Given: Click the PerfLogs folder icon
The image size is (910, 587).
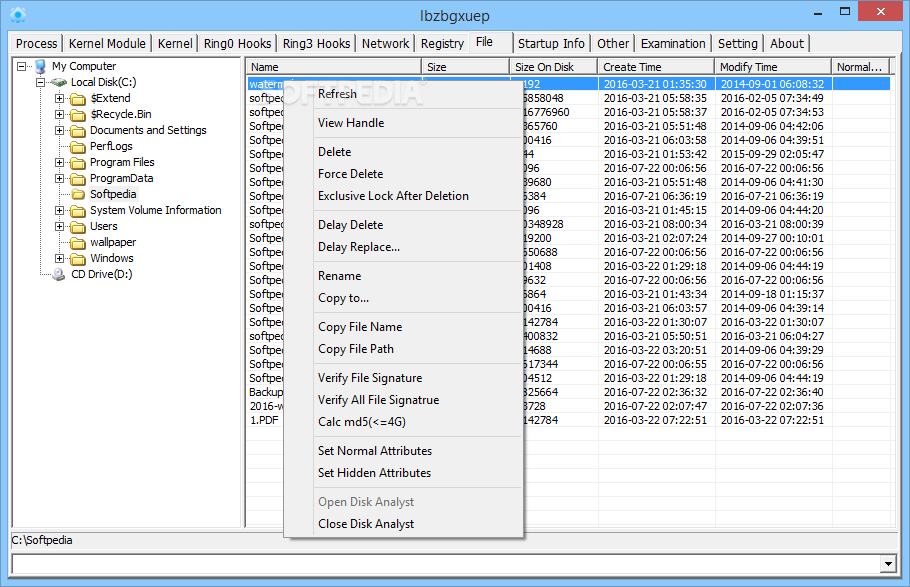Looking at the screenshot, I should (x=78, y=147).
